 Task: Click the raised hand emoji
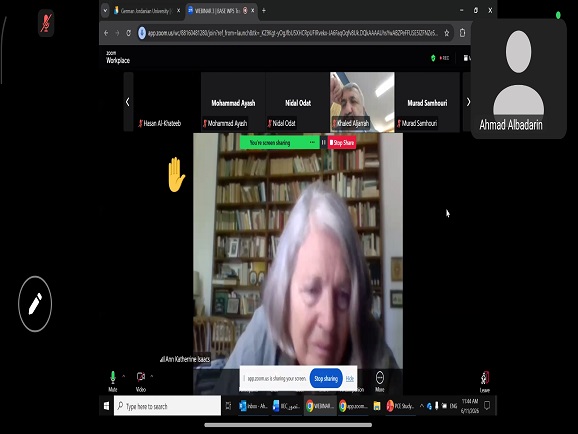click(176, 175)
